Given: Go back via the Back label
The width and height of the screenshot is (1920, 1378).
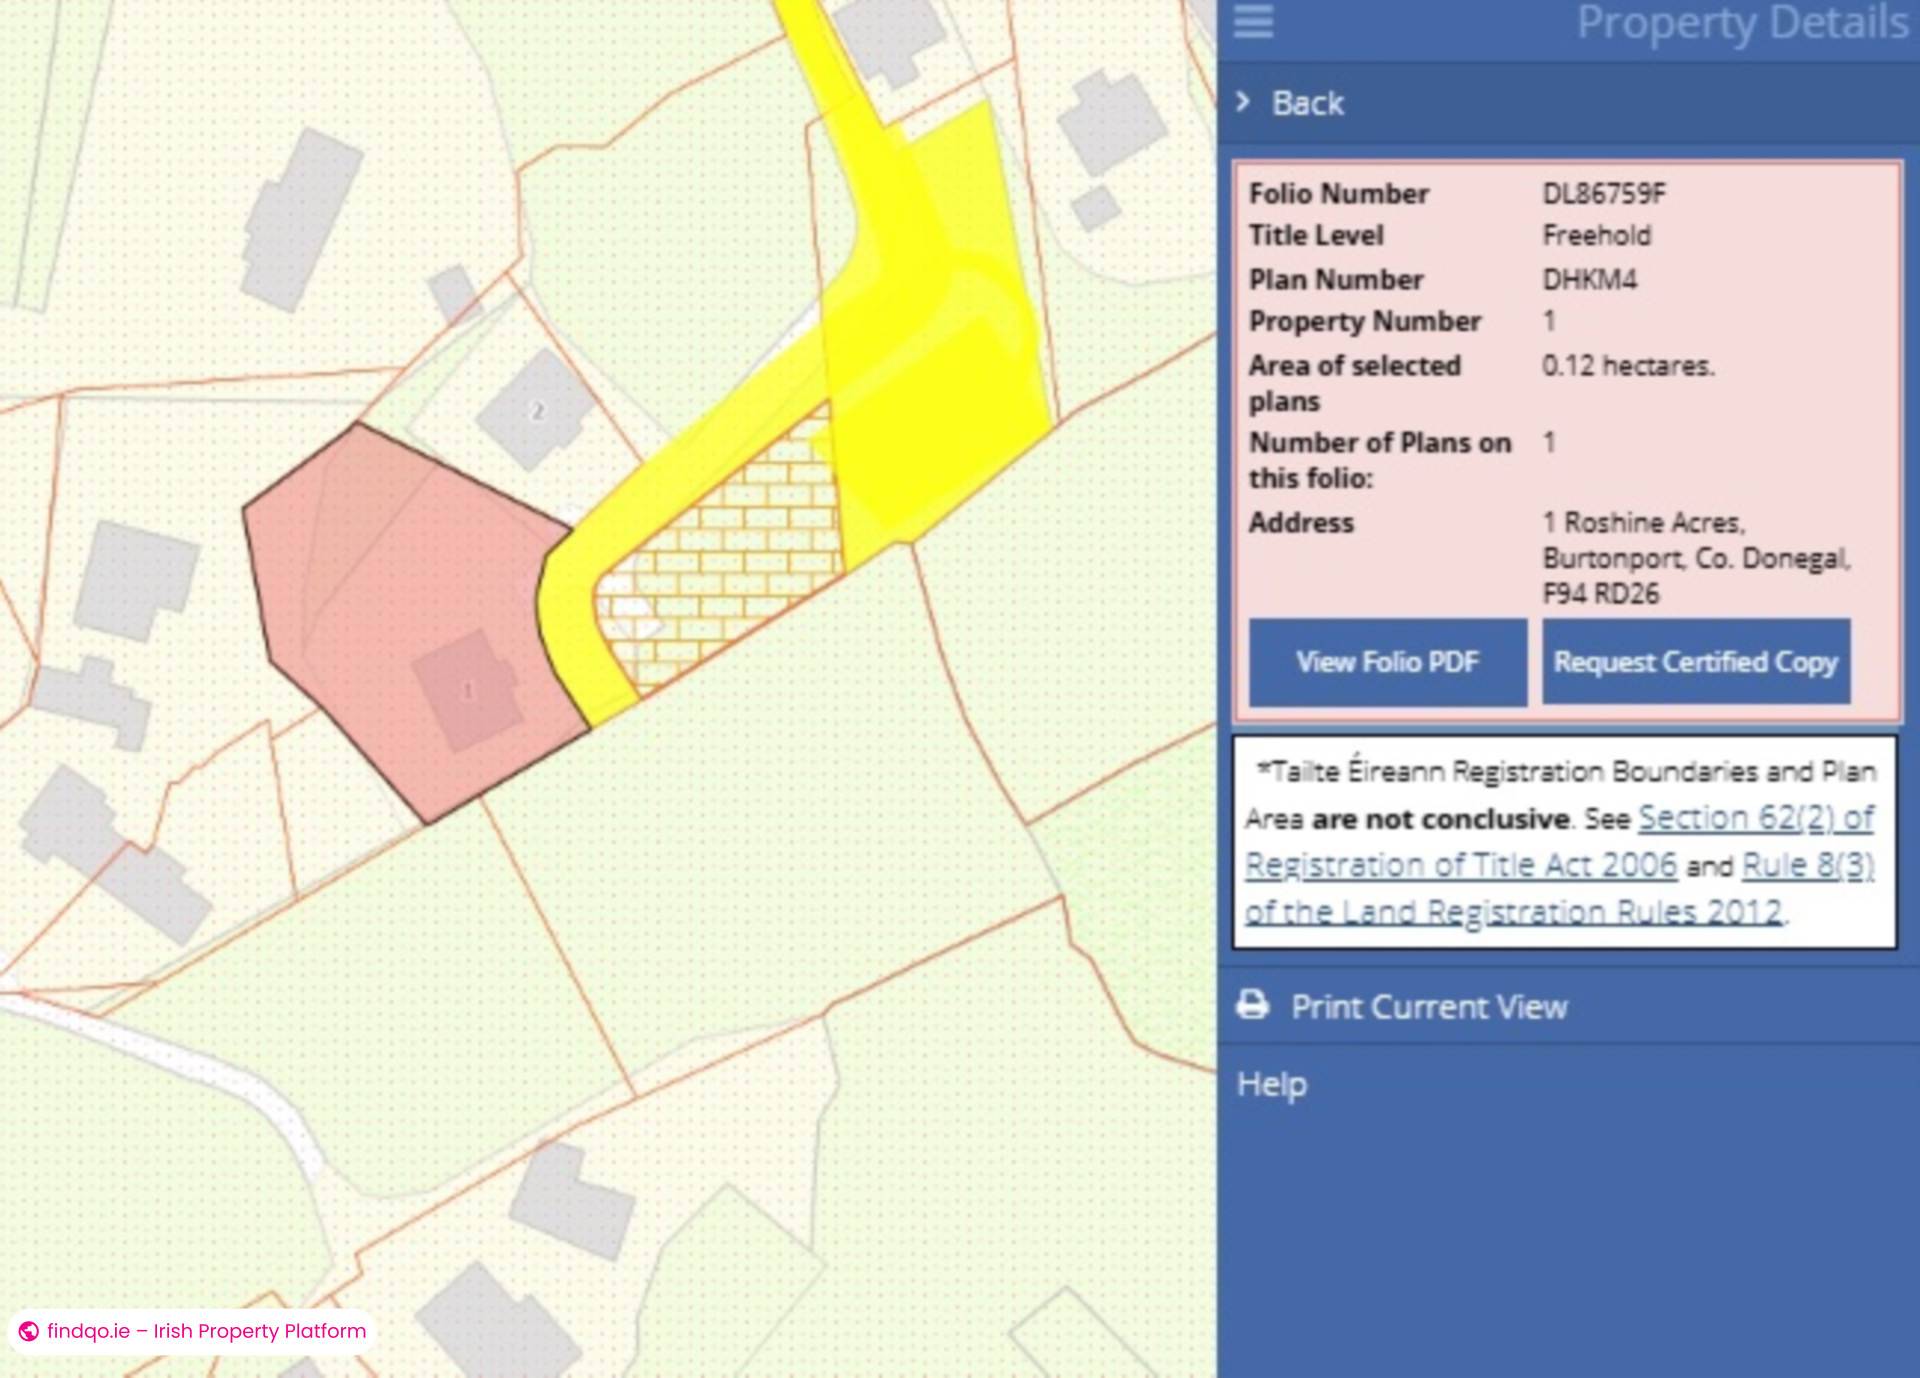Looking at the screenshot, I should click(1307, 103).
